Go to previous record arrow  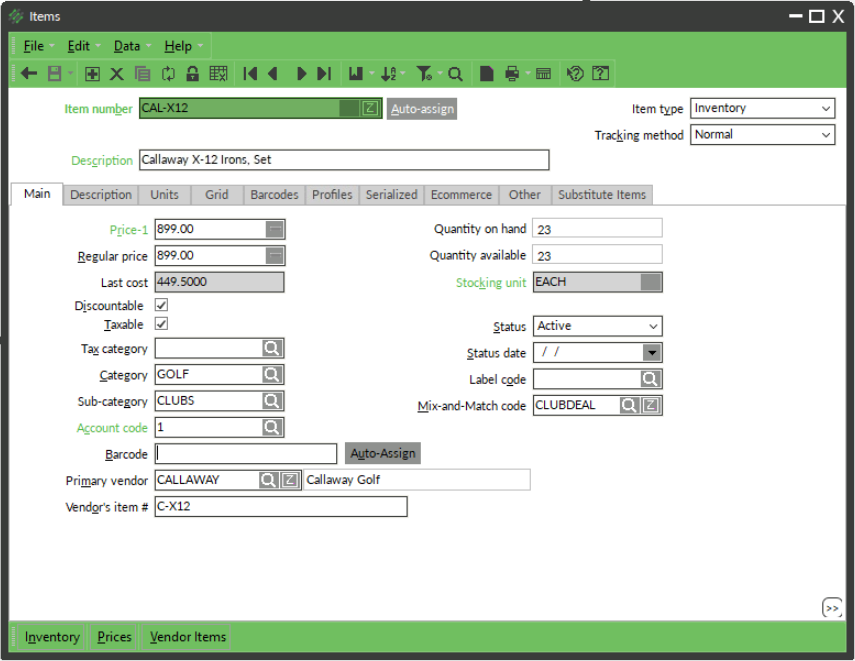[x=274, y=74]
